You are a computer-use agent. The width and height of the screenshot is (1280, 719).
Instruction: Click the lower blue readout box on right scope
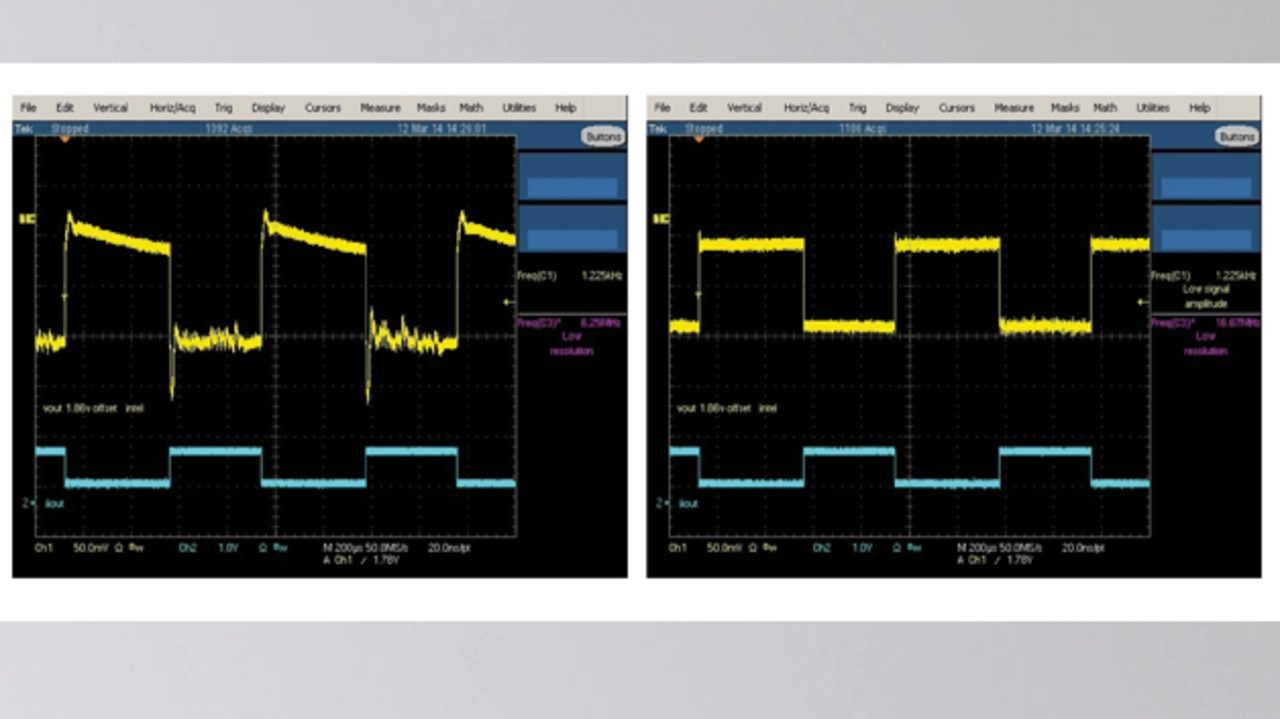click(1205, 239)
